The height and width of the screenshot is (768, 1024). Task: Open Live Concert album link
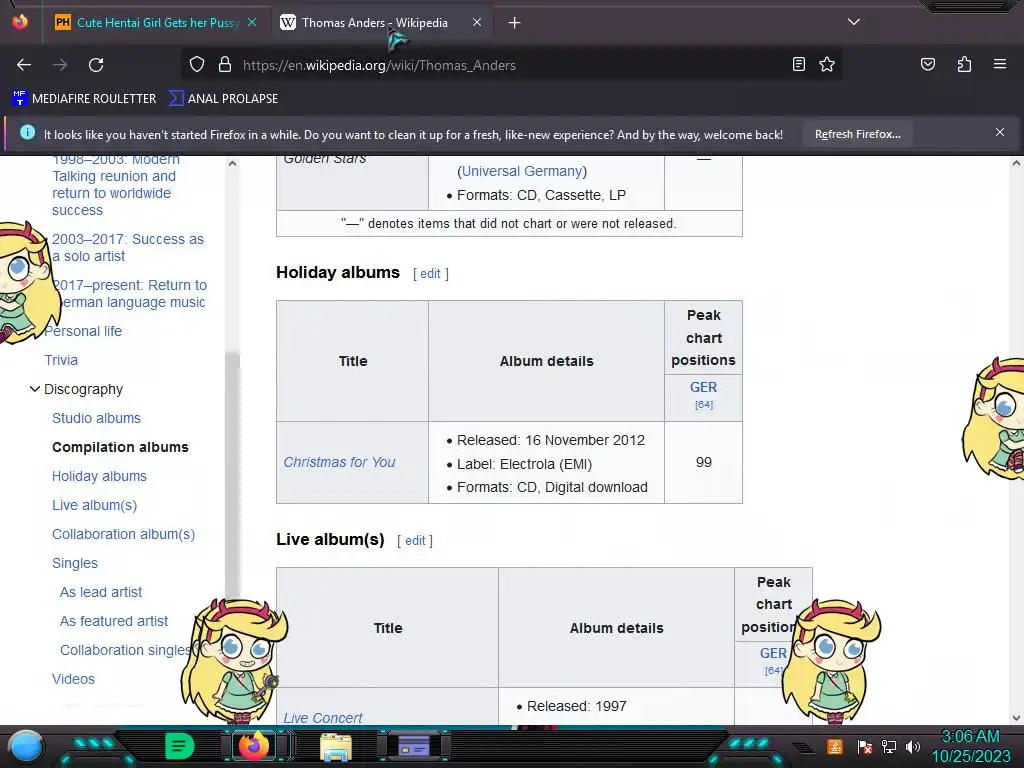(x=323, y=718)
